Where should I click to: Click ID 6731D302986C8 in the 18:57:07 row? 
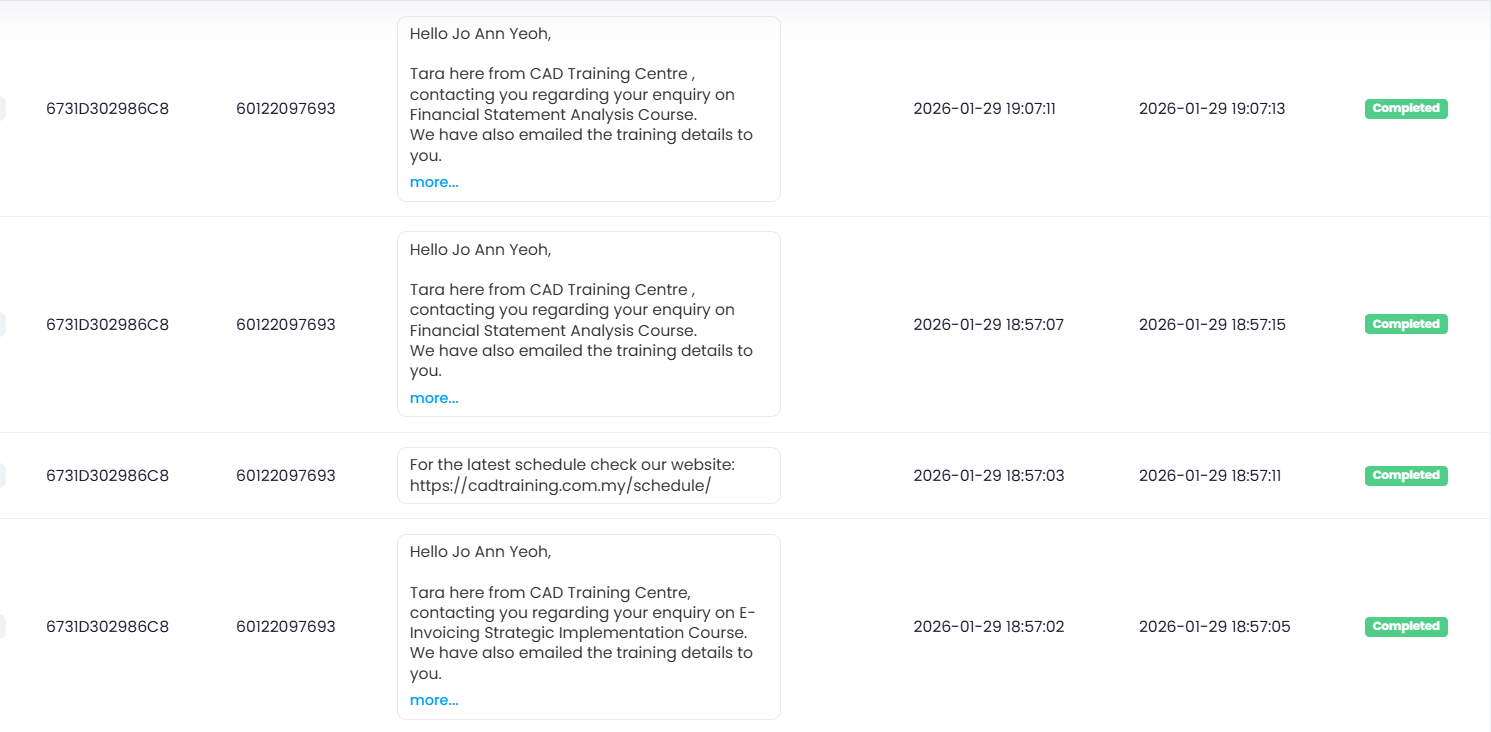[108, 325]
